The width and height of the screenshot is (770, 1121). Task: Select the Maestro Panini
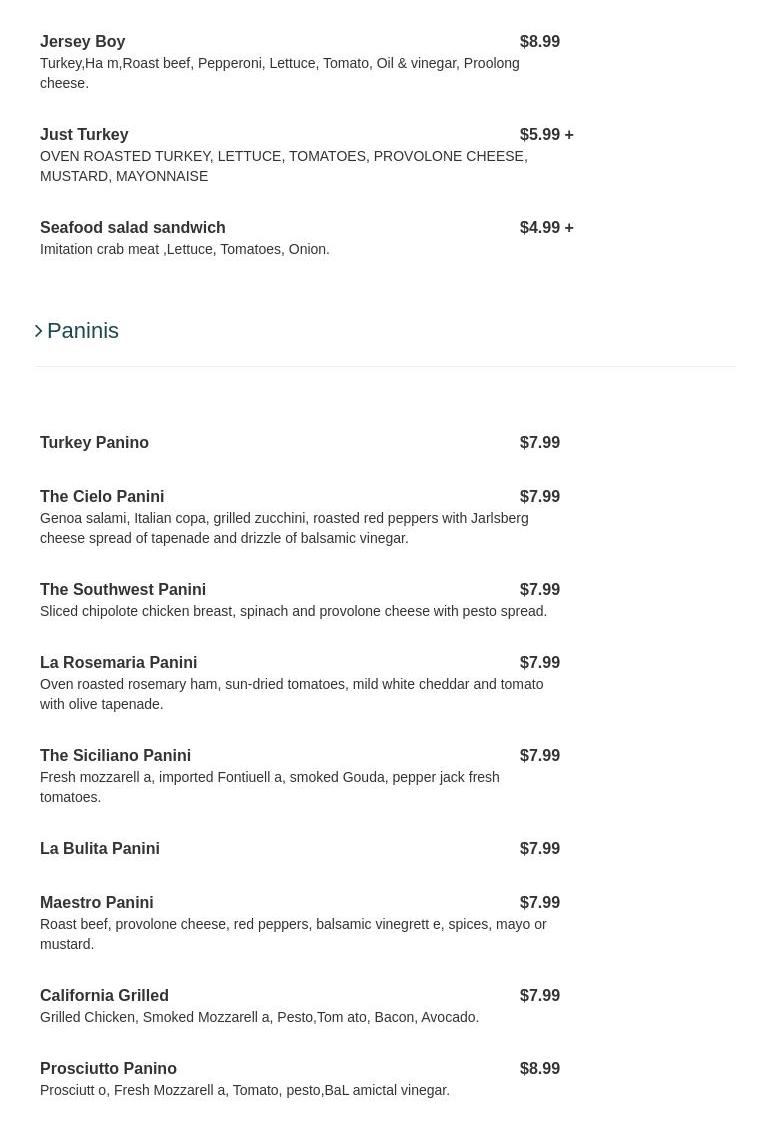coord(97,903)
